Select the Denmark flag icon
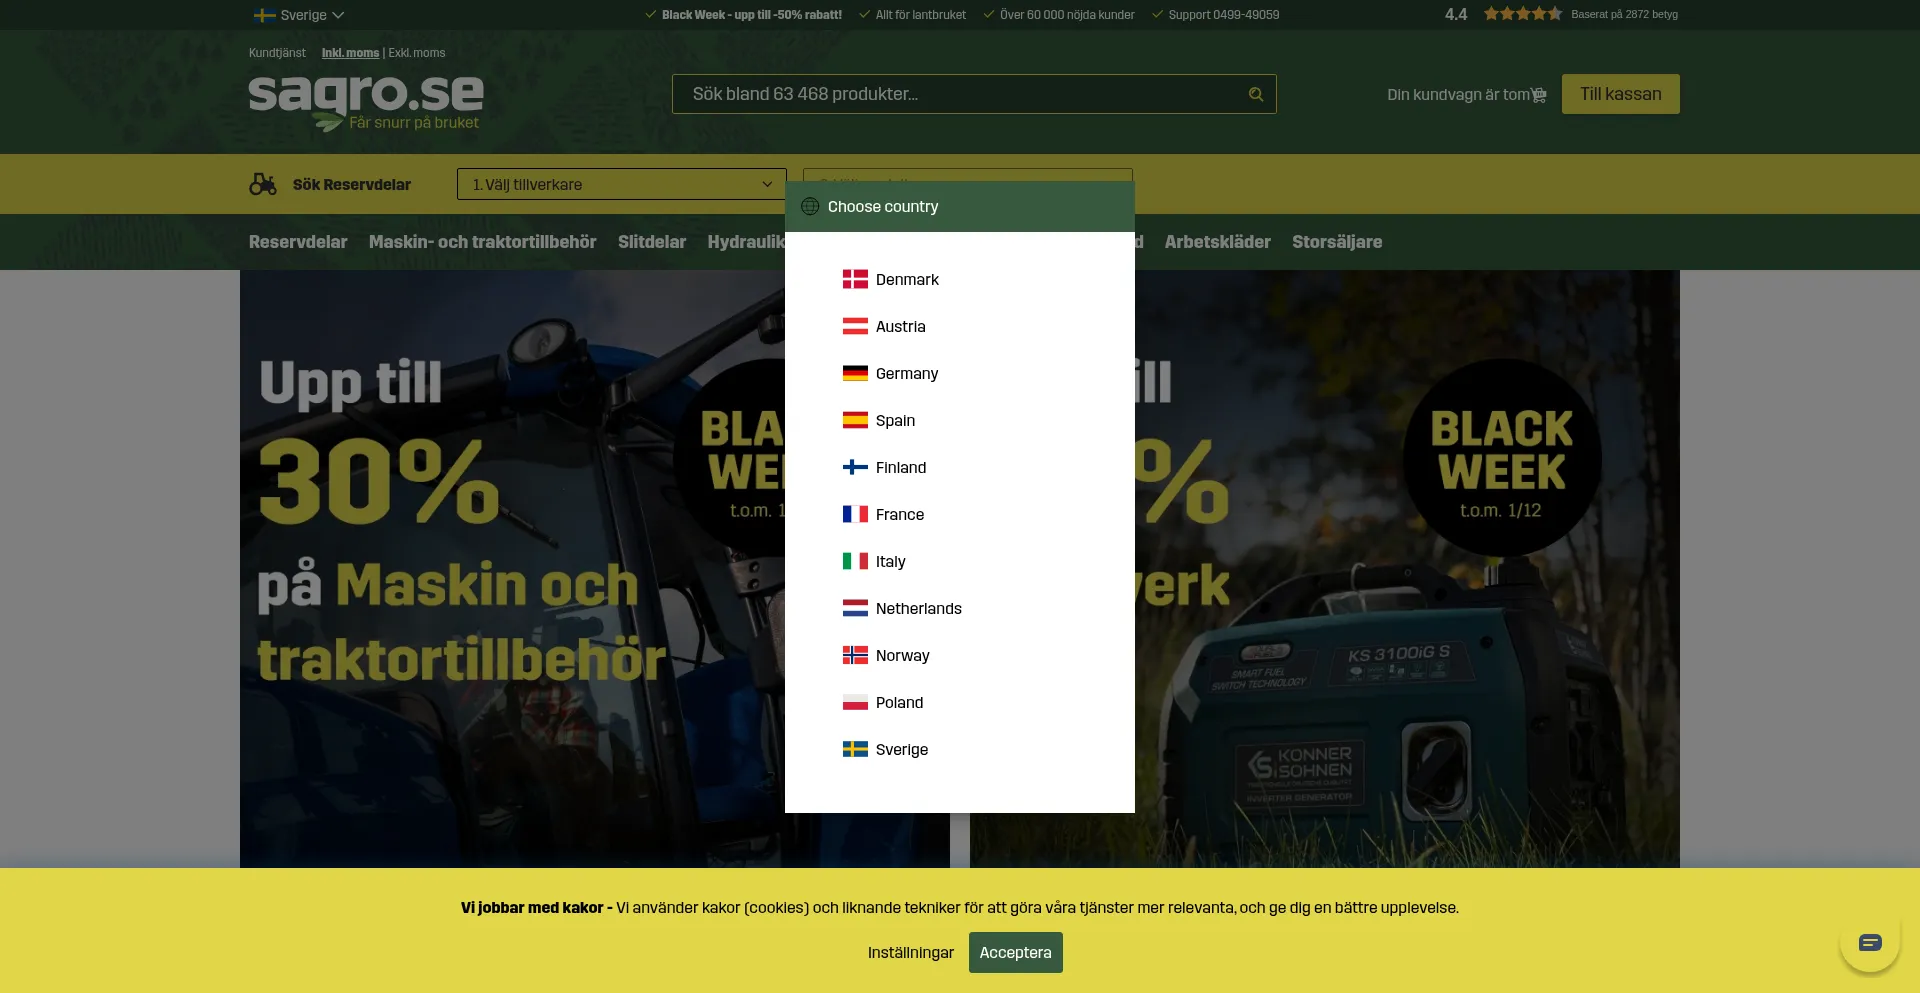Screen dimensions: 1920x993 855,280
